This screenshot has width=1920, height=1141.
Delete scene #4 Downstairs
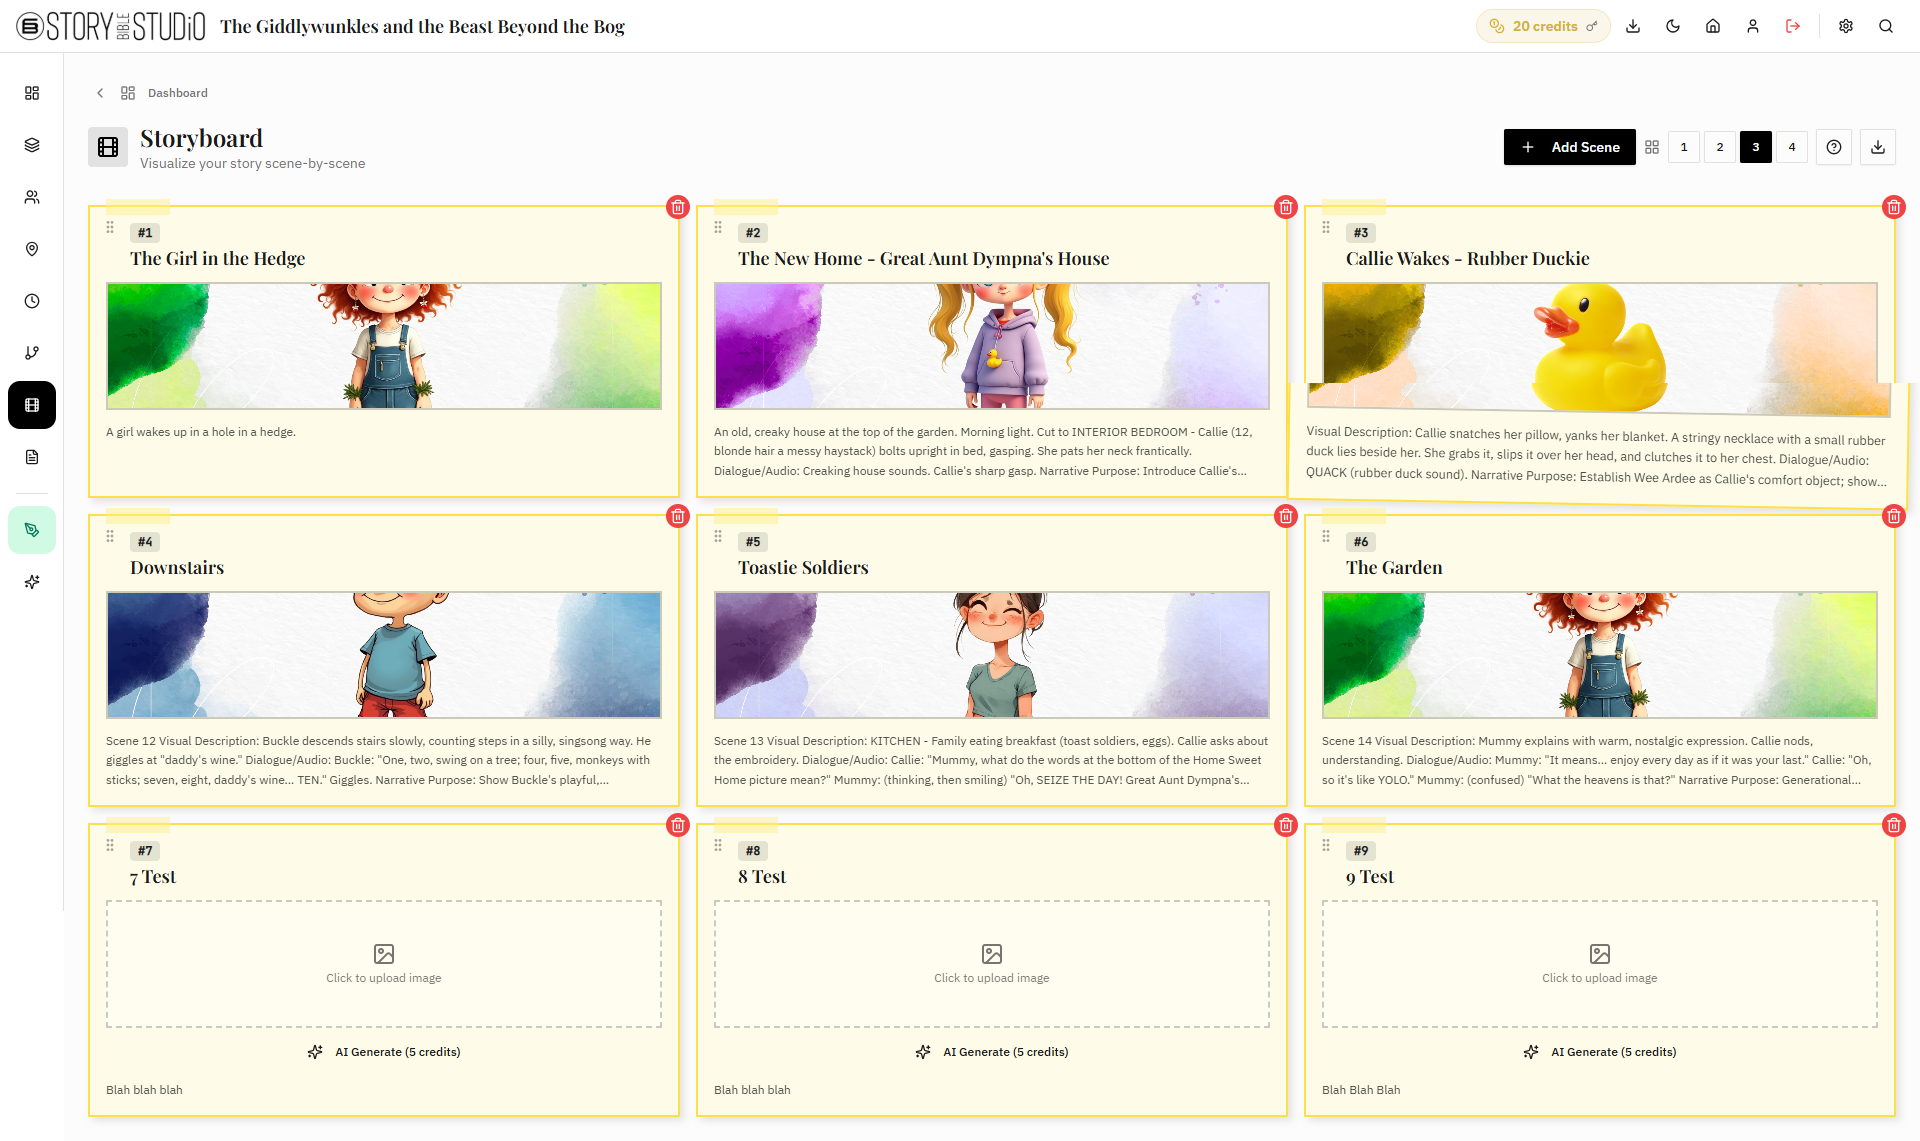(678, 516)
